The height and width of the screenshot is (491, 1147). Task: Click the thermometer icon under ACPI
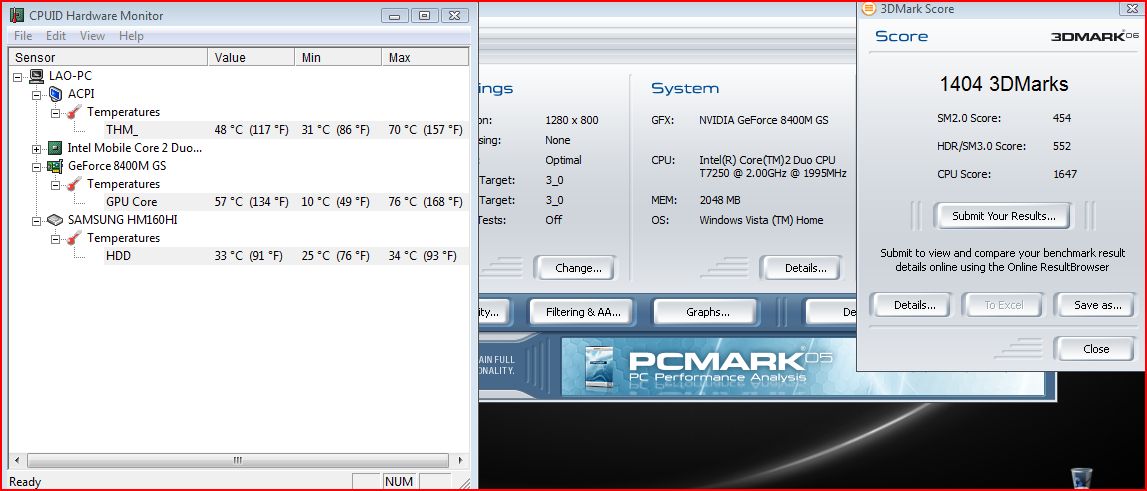pyautogui.click(x=75, y=112)
